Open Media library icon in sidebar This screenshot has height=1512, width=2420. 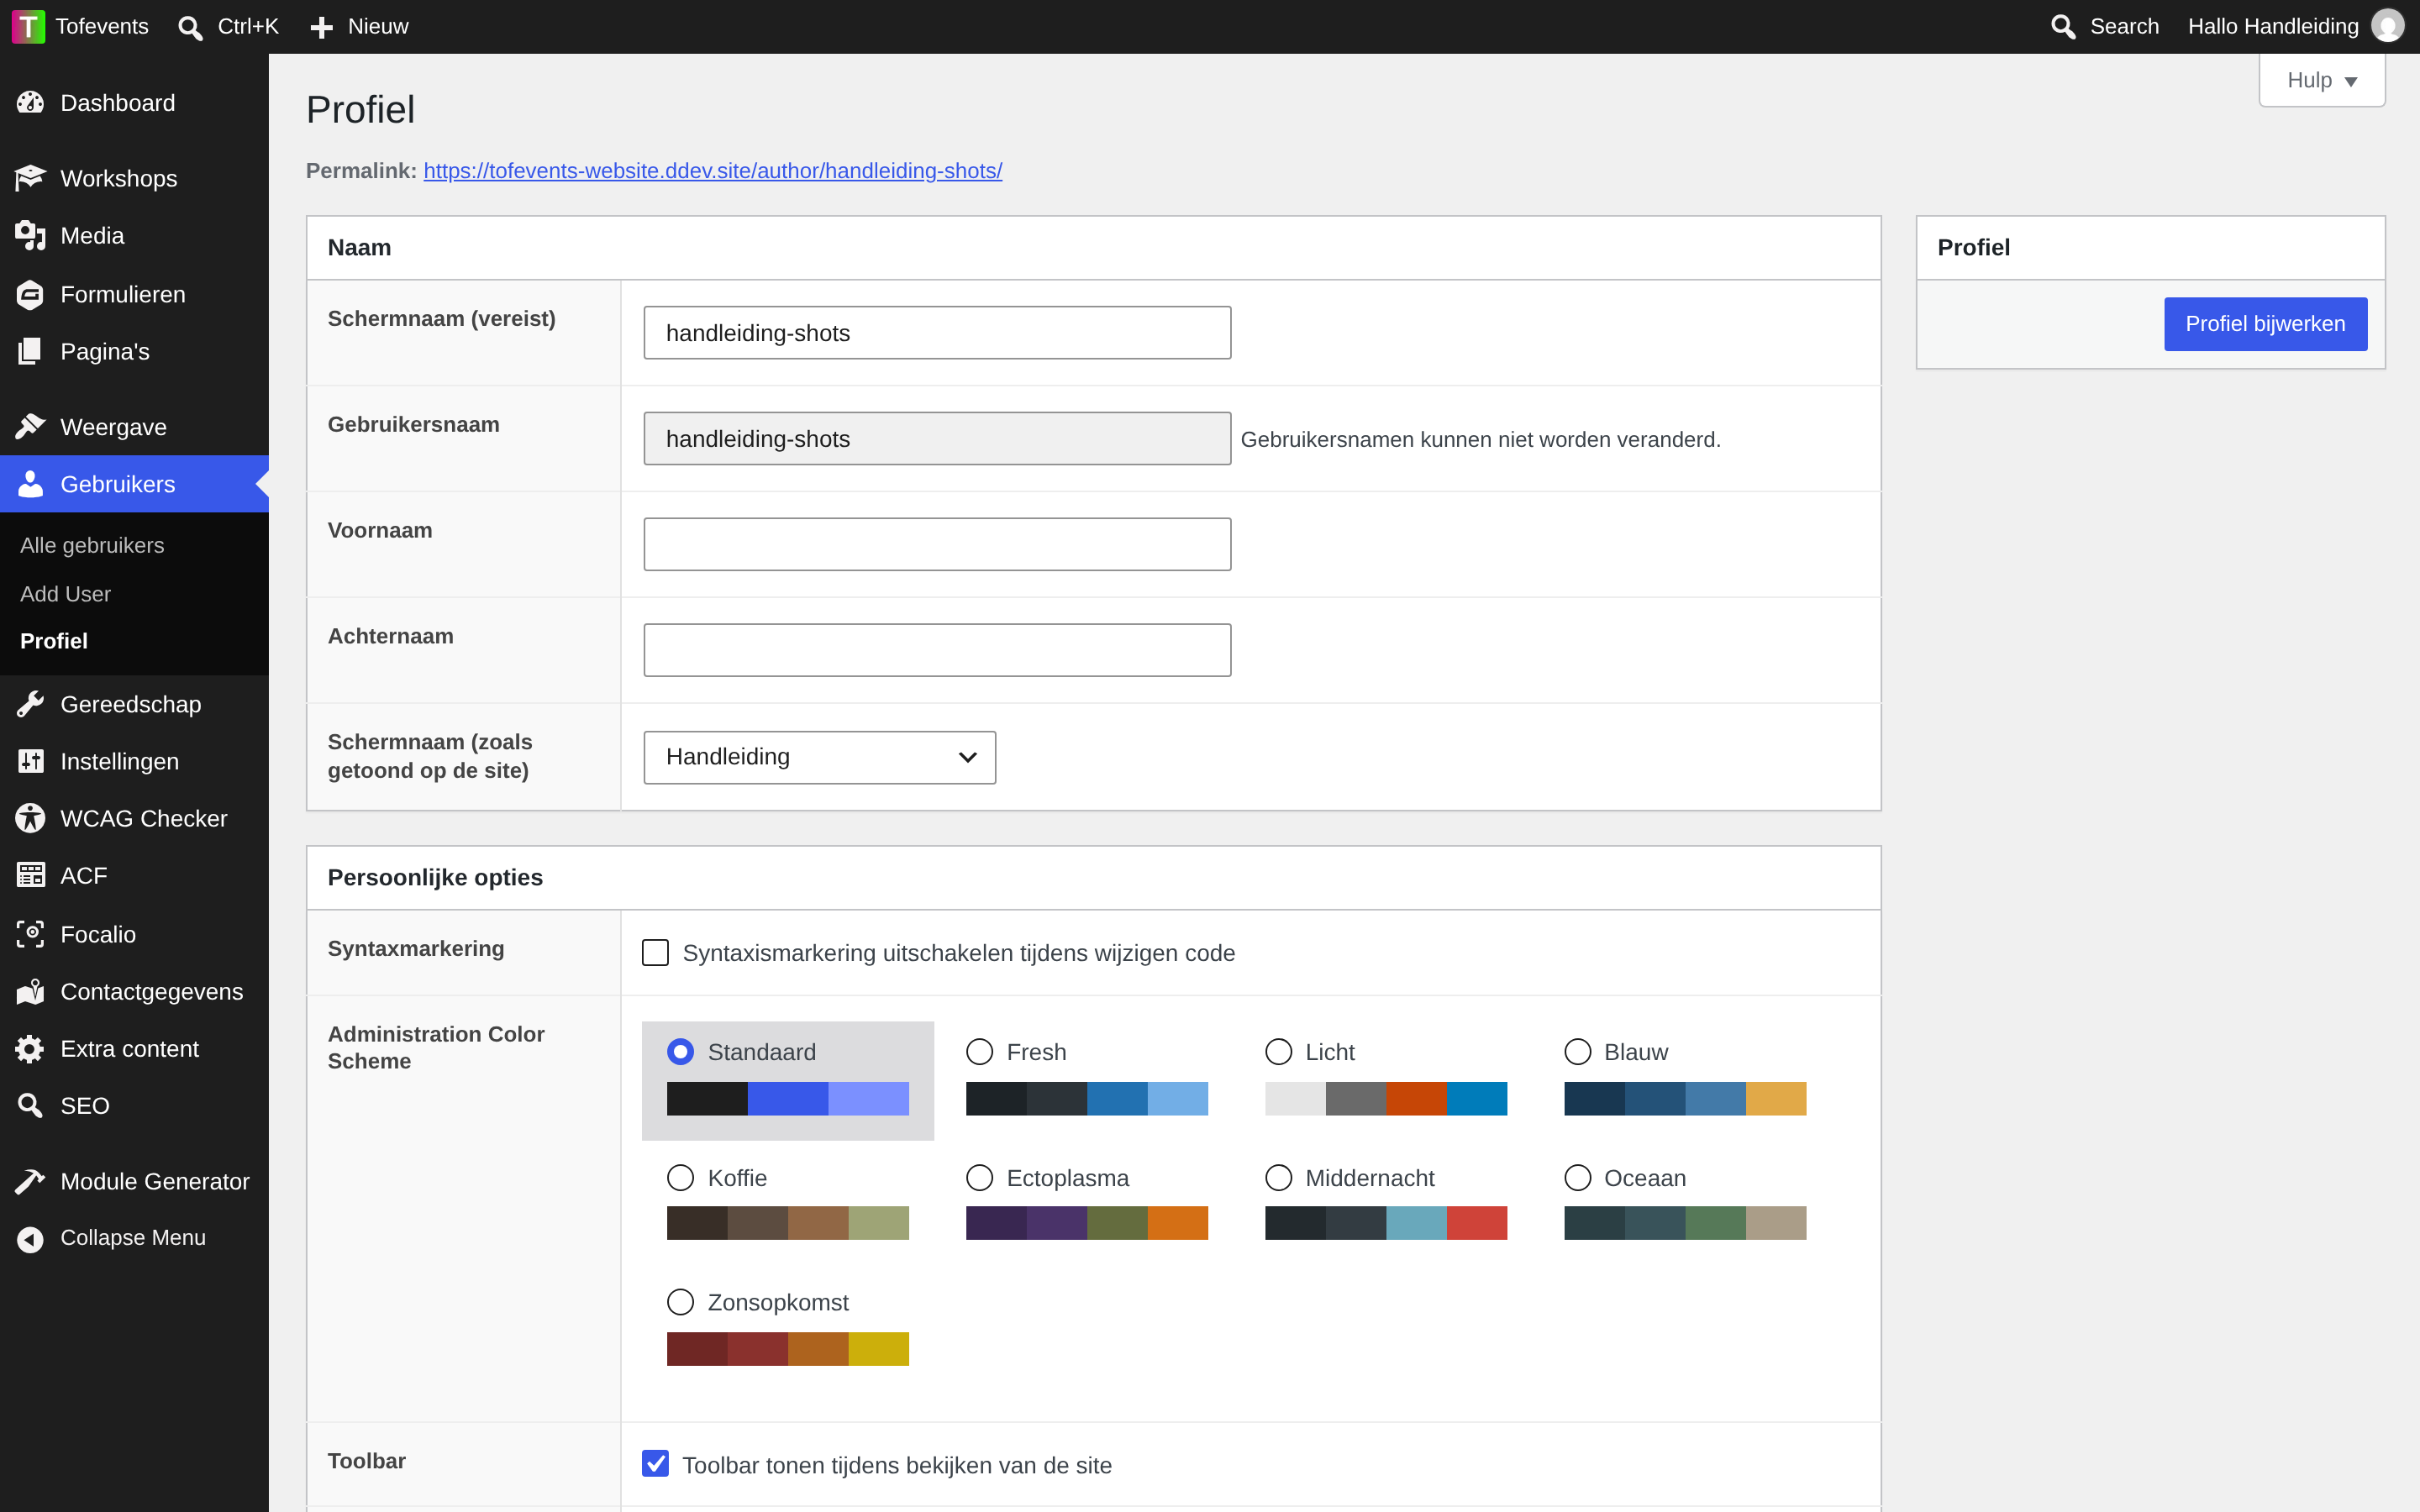pyautogui.click(x=30, y=236)
